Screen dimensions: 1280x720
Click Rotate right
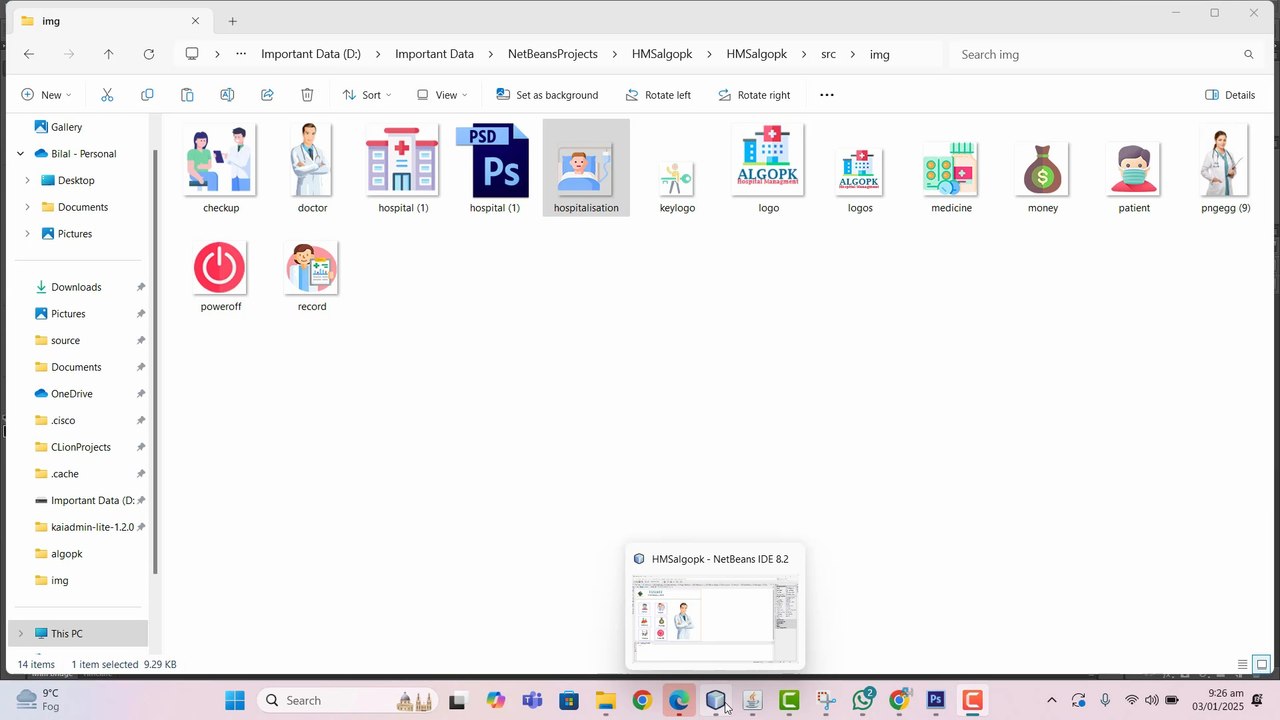pos(754,95)
